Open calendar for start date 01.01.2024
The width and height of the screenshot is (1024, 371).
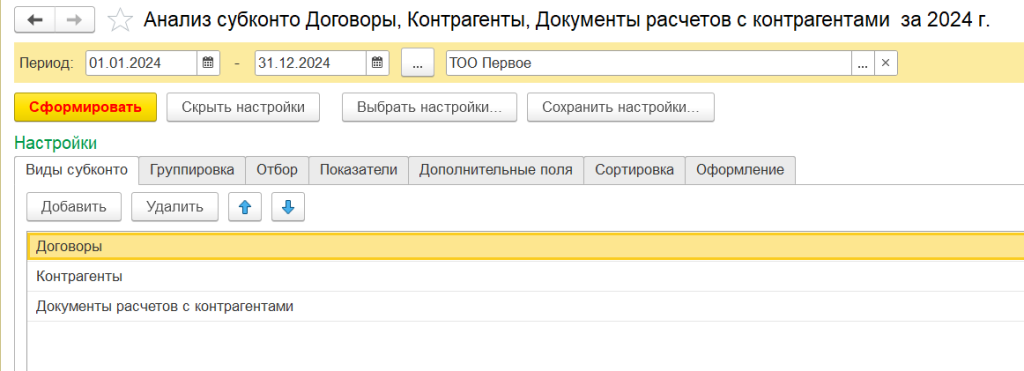tap(208, 63)
